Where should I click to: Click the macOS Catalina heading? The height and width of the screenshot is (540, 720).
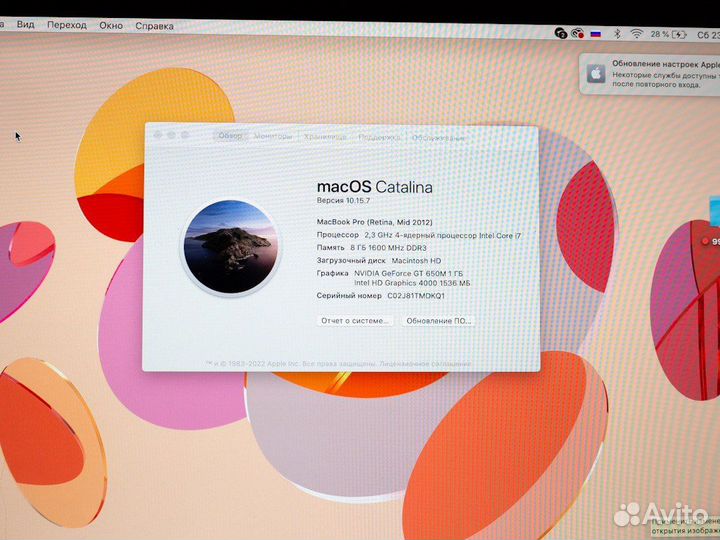click(375, 187)
